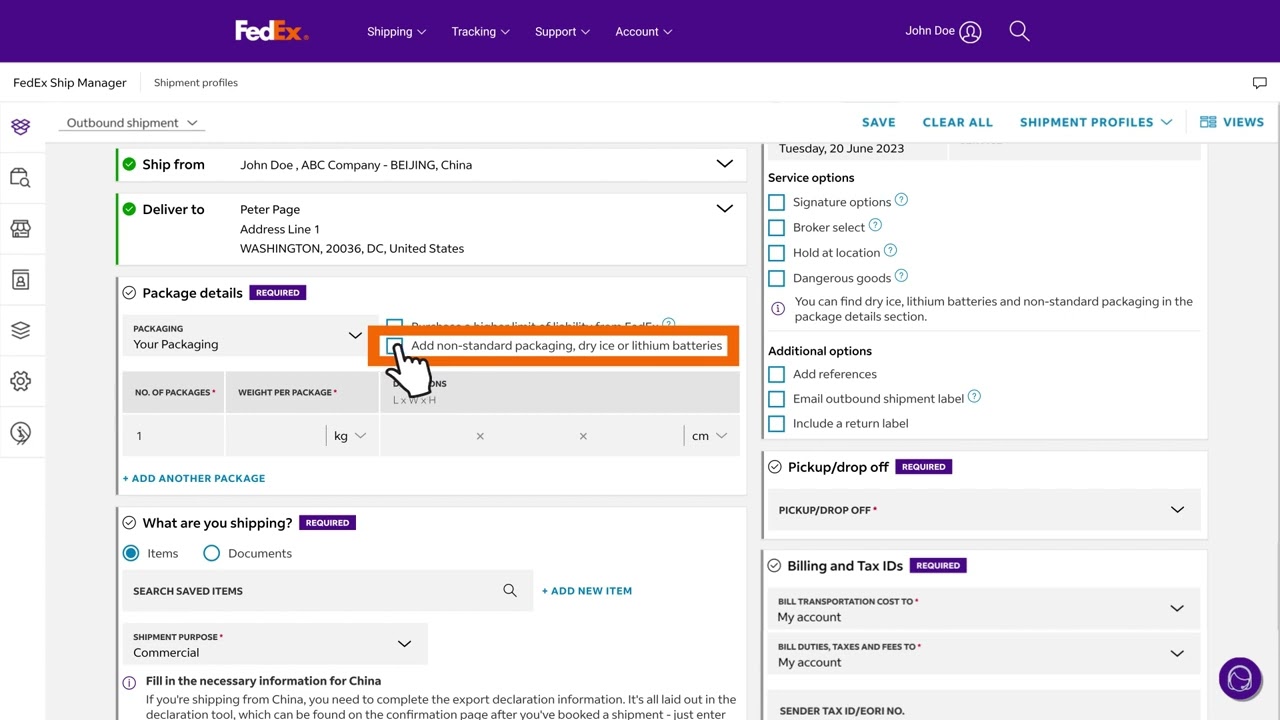Click the address book sidebar icon
The width and height of the screenshot is (1280, 720).
[x=21, y=280]
